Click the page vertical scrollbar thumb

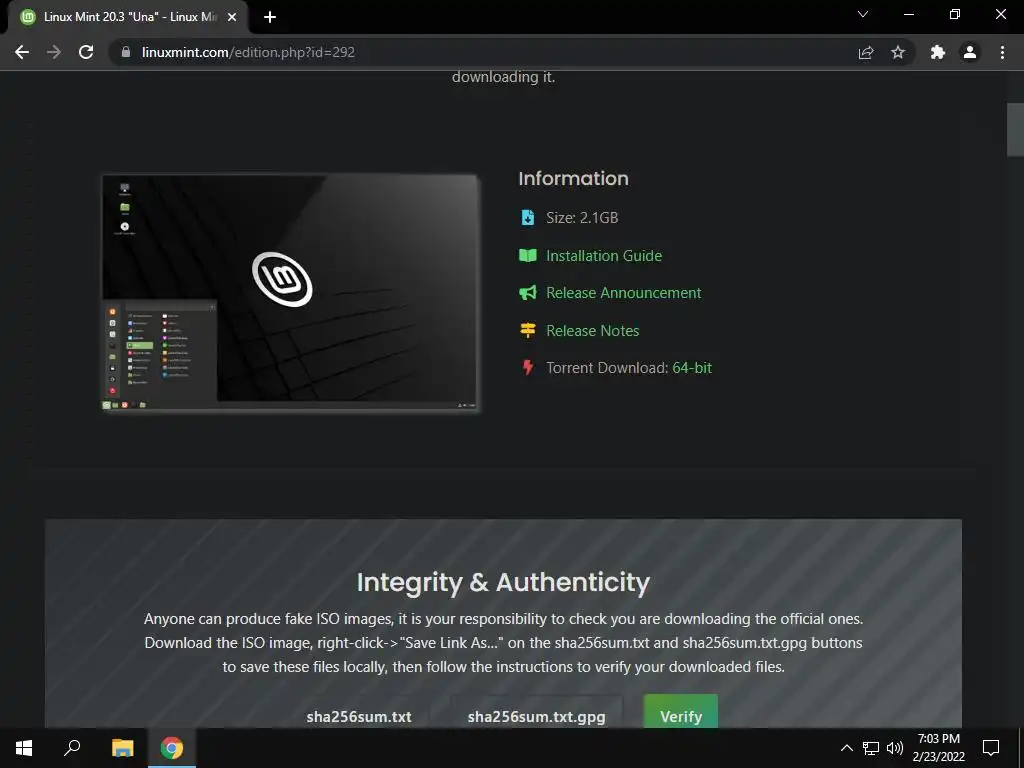[x=1015, y=129]
